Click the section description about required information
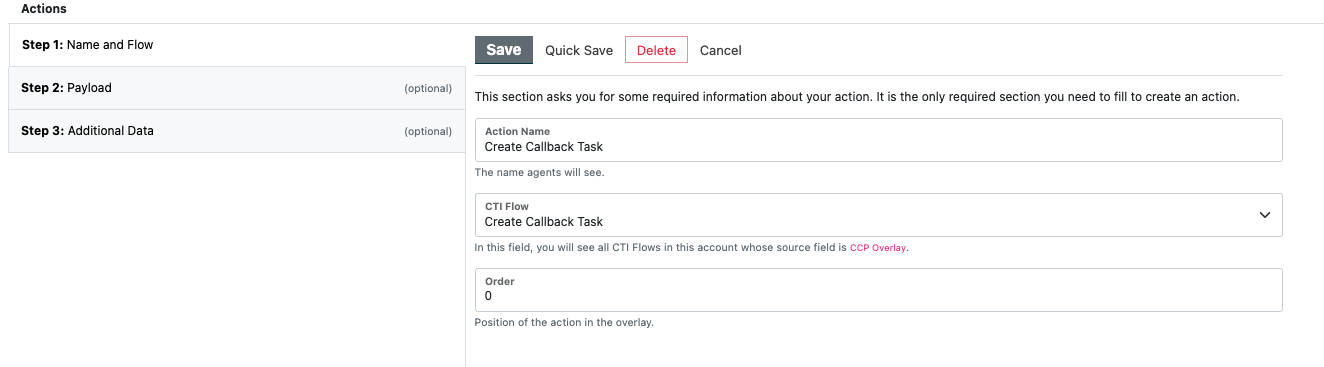Image resolution: width=1324 pixels, height=367 pixels. click(x=857, y=97)
